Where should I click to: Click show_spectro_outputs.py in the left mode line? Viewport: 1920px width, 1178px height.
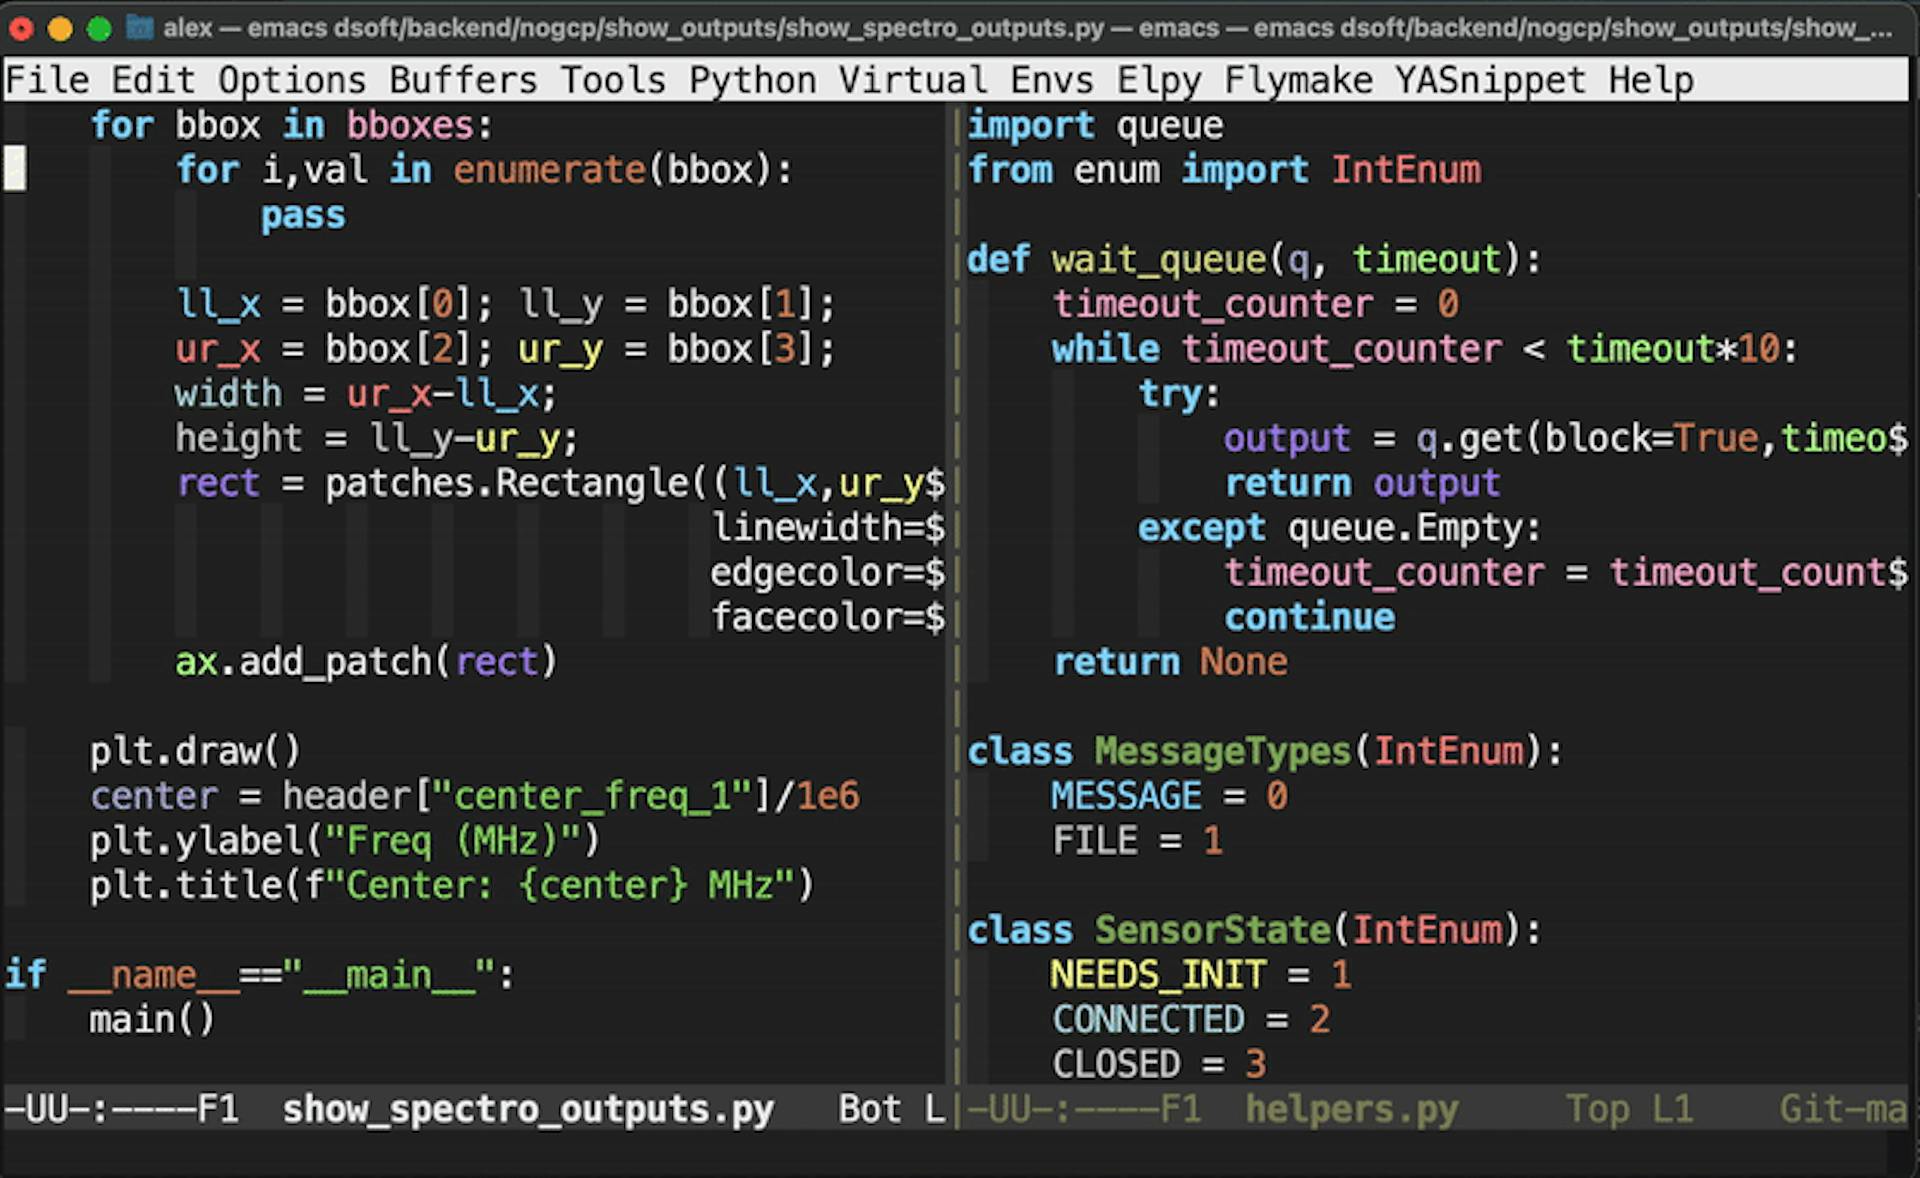[x=527, y=1109]
